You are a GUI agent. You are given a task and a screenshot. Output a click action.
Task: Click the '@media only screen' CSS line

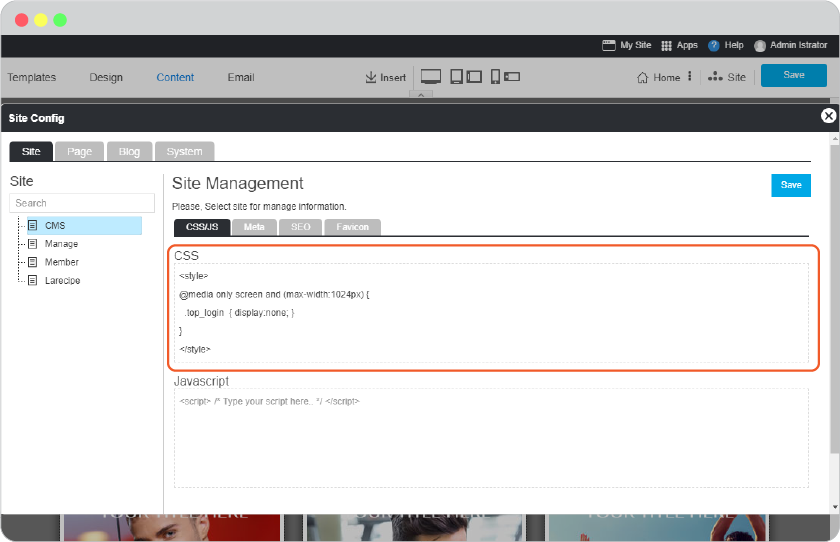coord(275,295)
